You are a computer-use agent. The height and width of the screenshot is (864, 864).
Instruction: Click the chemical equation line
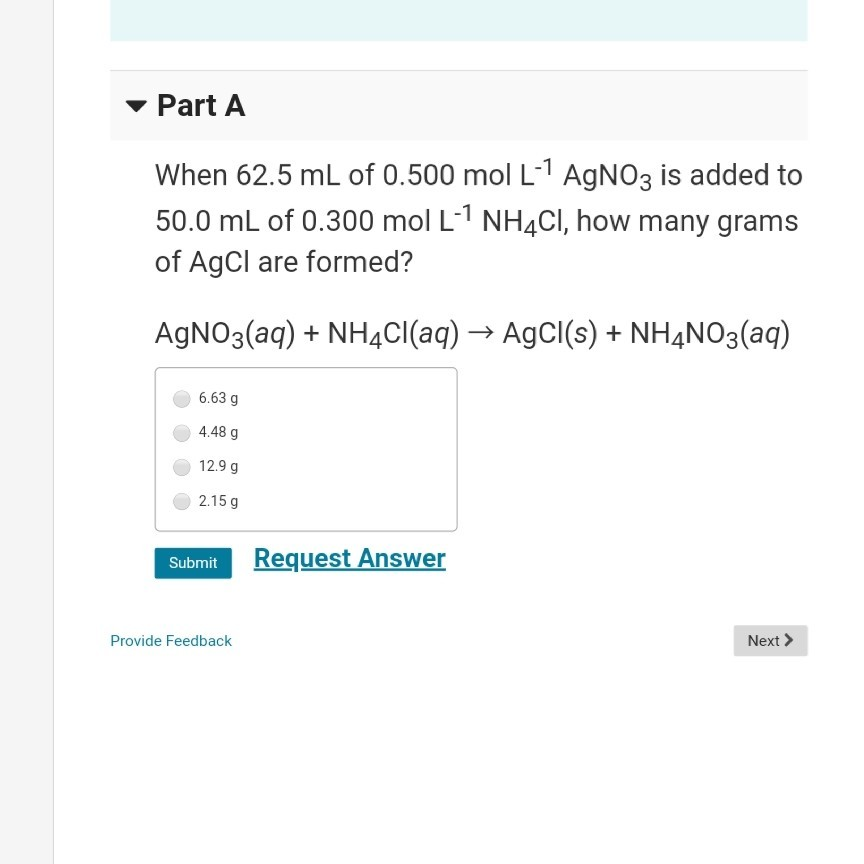471,332
